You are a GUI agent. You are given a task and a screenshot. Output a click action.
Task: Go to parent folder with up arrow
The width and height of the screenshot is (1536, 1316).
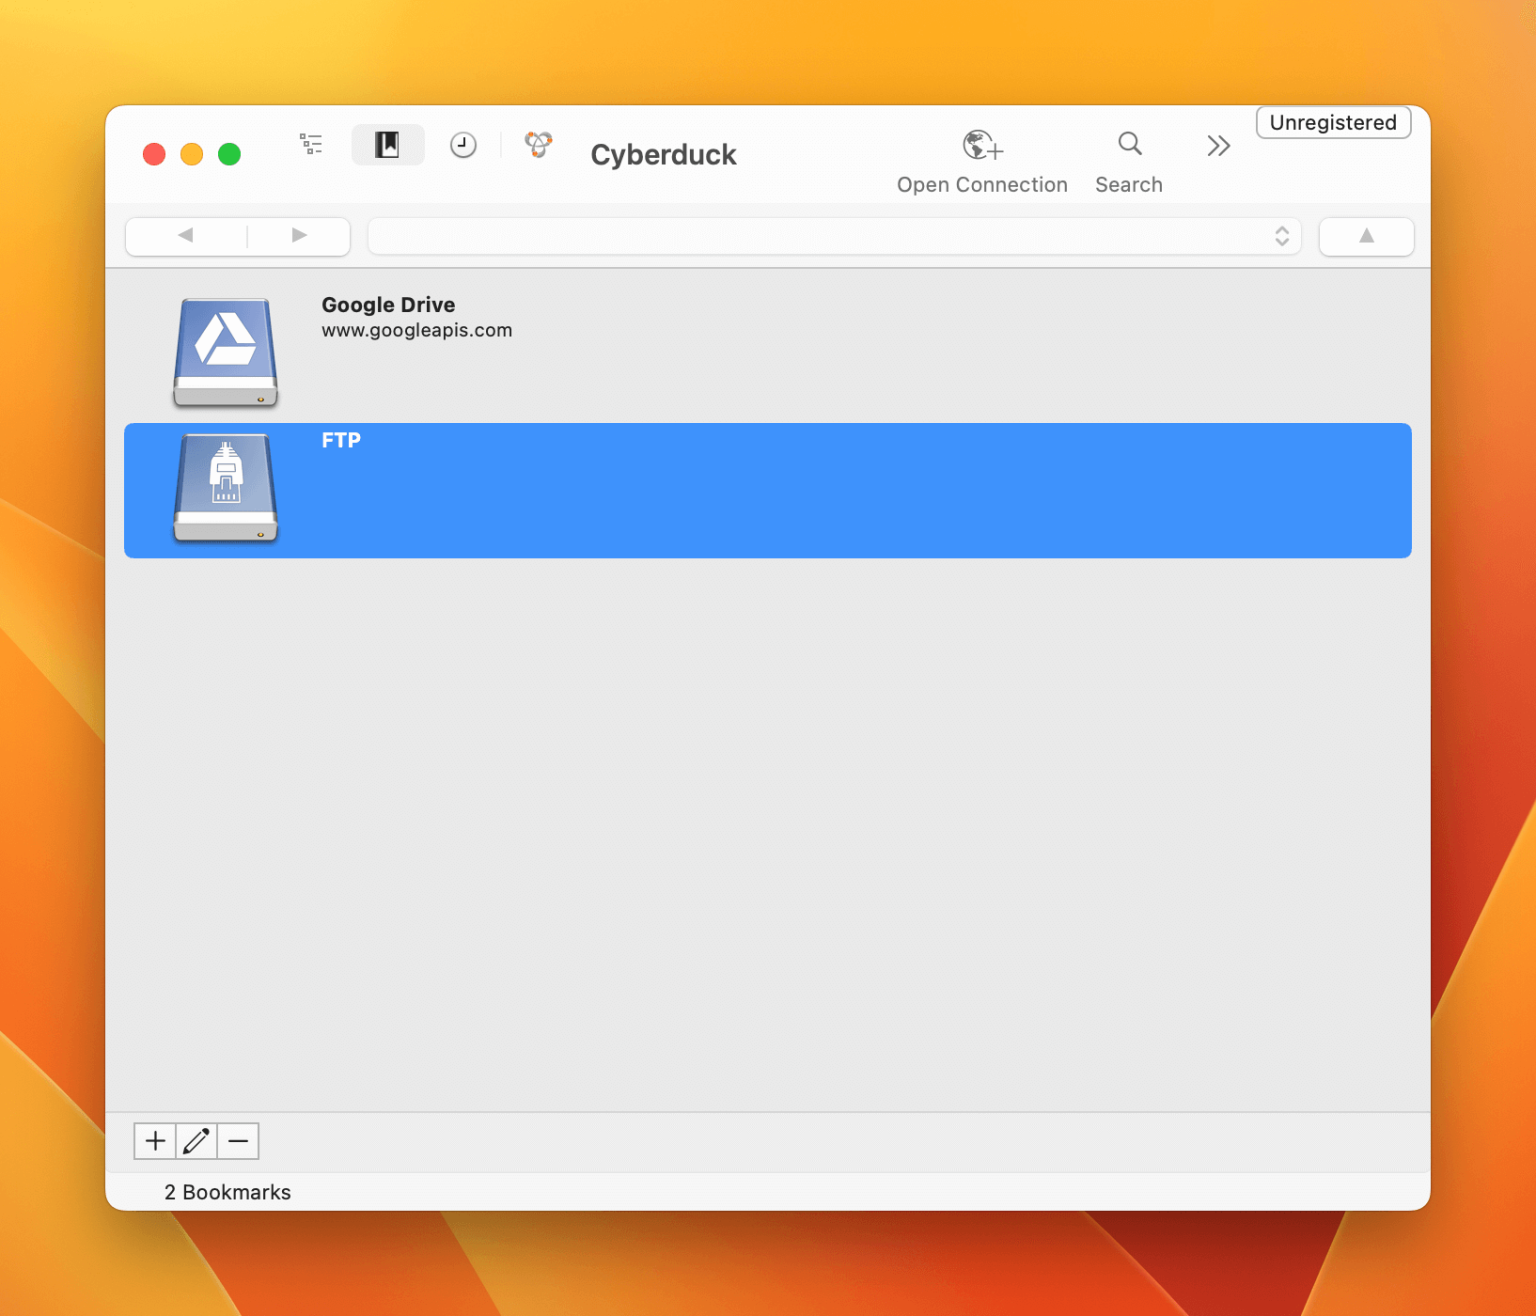click(1365, 237)
